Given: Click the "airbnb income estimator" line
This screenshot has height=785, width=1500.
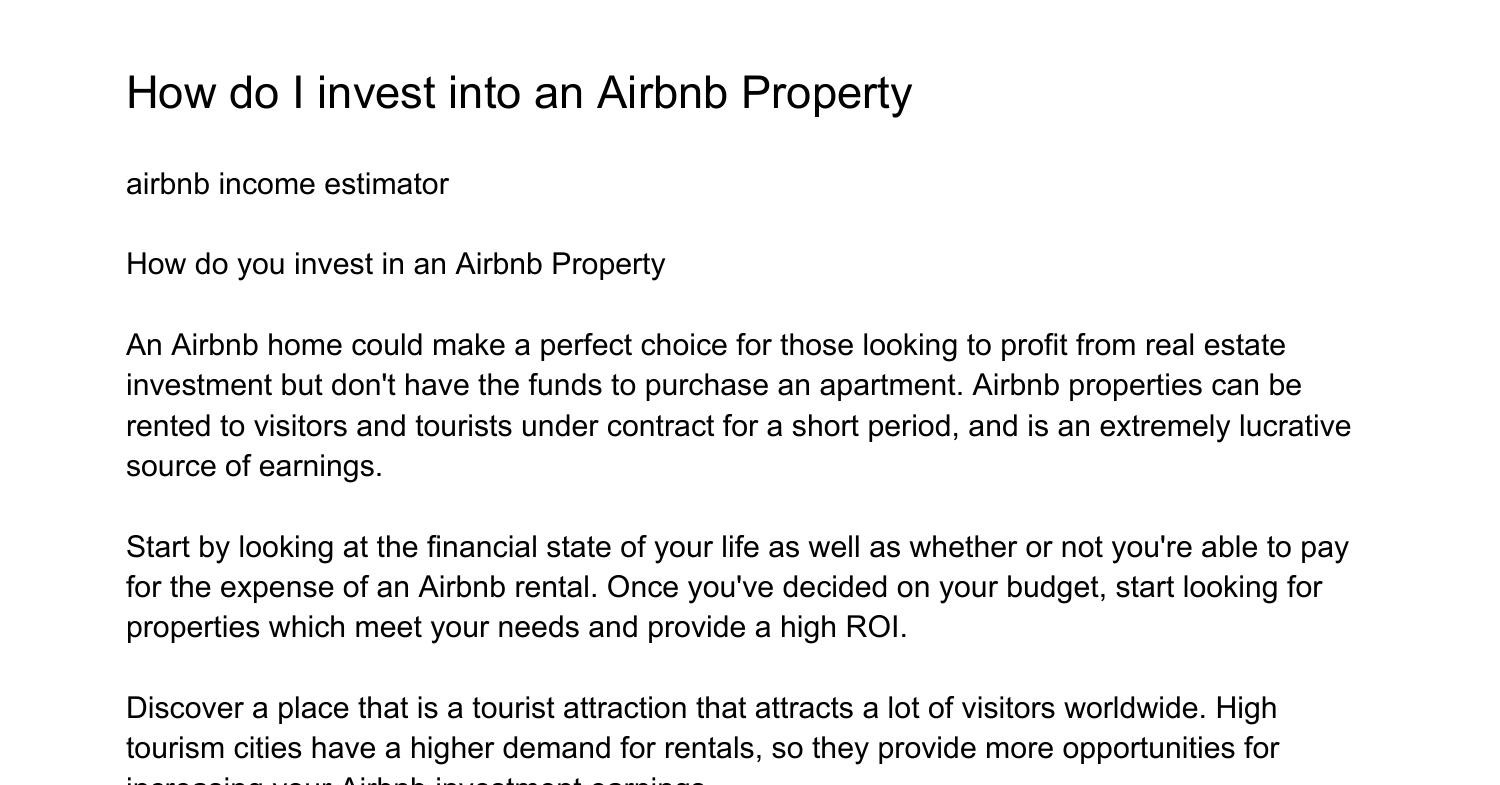Looking at the screenshot, I should click(287, 184).
